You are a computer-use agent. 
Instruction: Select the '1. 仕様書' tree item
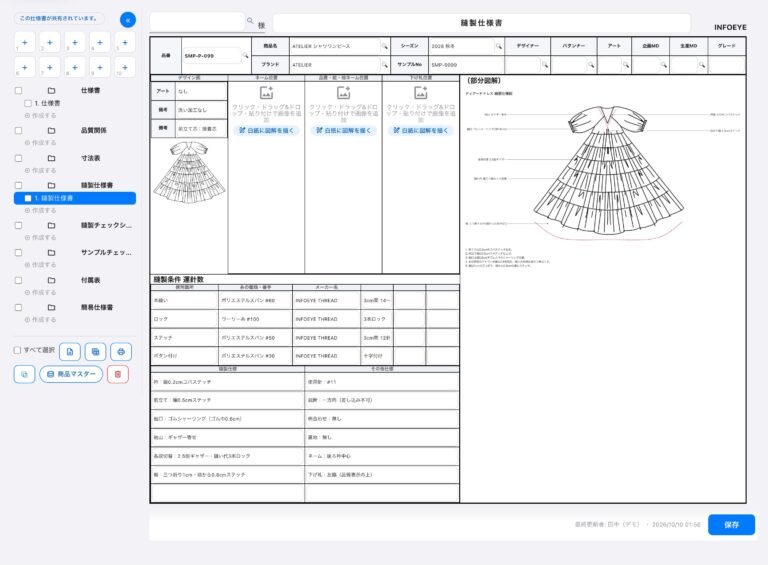click(x=48, y=103)
